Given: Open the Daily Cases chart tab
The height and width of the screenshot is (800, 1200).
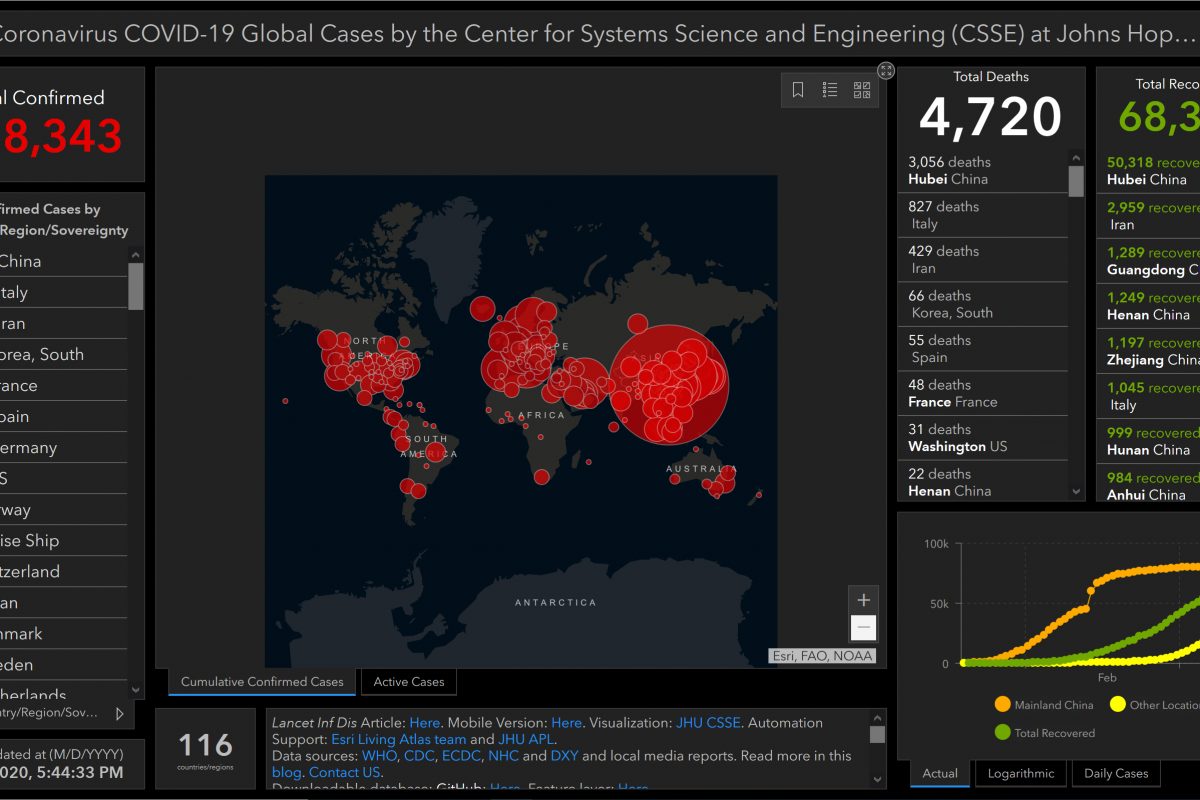Looking at the screenshot, I should [x=1116, y=773].
